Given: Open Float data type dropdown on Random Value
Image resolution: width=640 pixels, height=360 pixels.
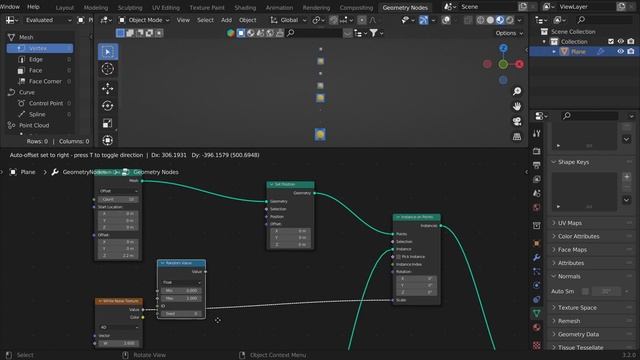Looking at the screenshot, I should tap(181, 282).
